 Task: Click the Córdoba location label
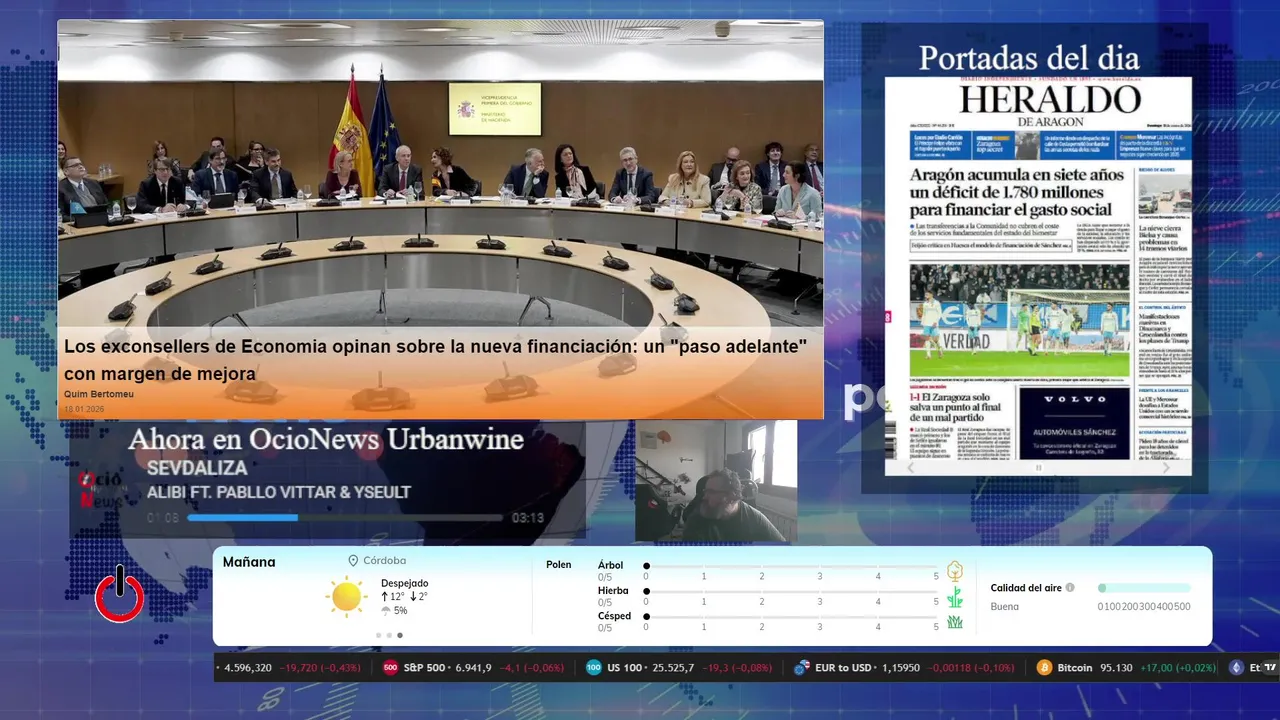click(384, 561)
